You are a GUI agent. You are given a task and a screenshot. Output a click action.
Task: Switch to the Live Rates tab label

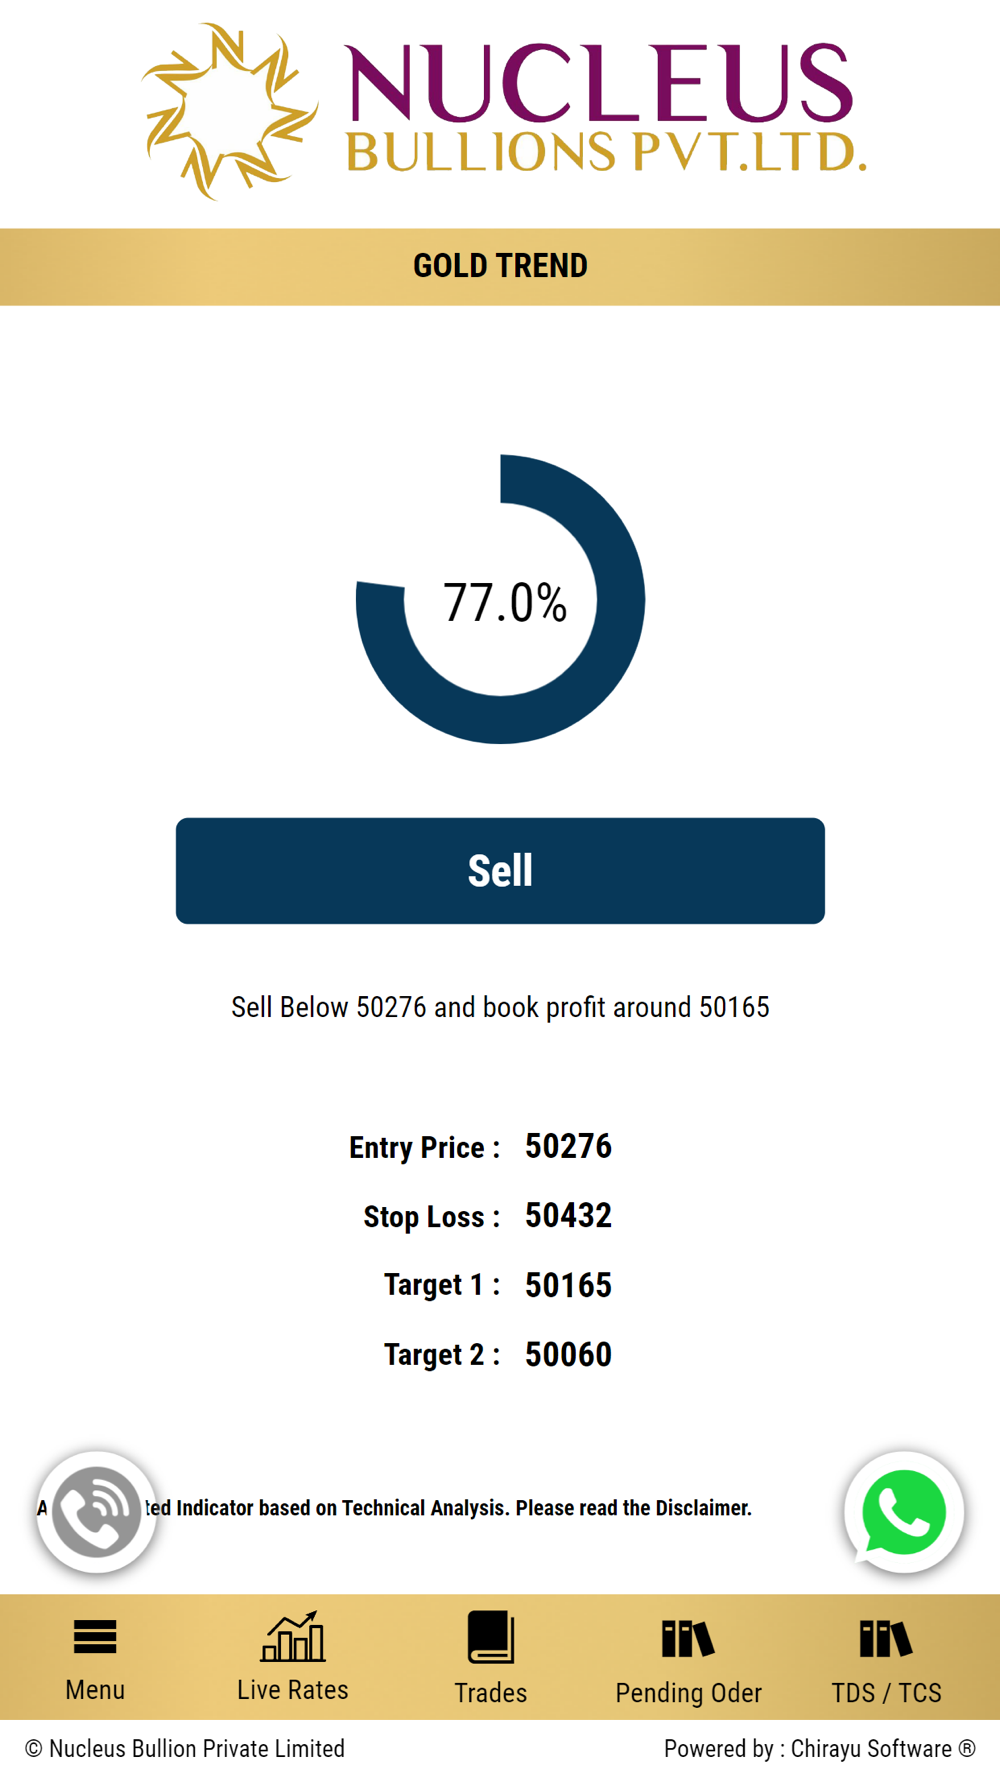(x=293, y=1689)
